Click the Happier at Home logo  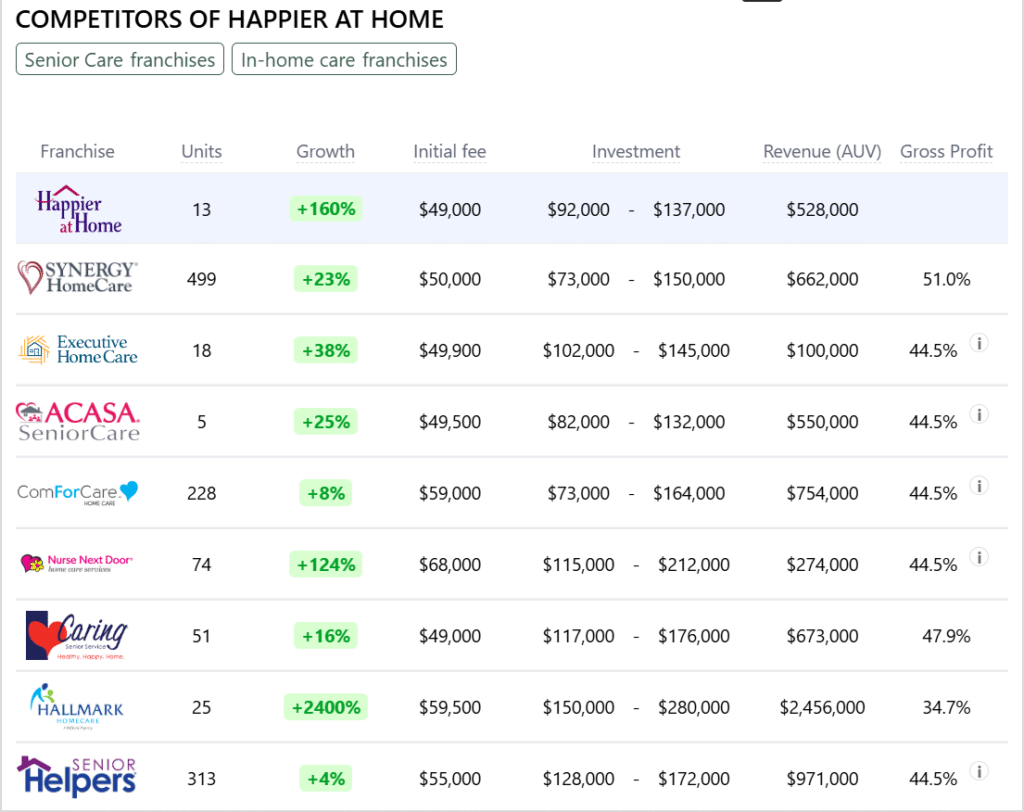(x=78, y=210)
